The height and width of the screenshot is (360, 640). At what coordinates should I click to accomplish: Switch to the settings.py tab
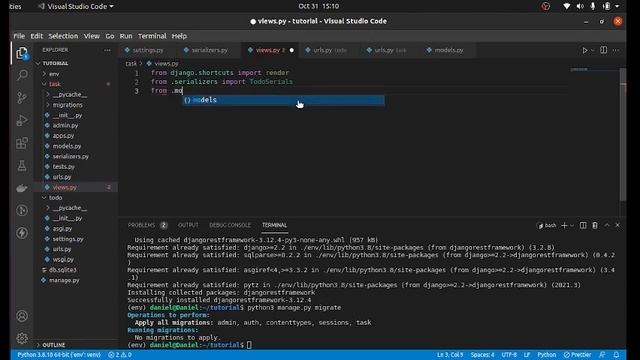click(147, 50)
